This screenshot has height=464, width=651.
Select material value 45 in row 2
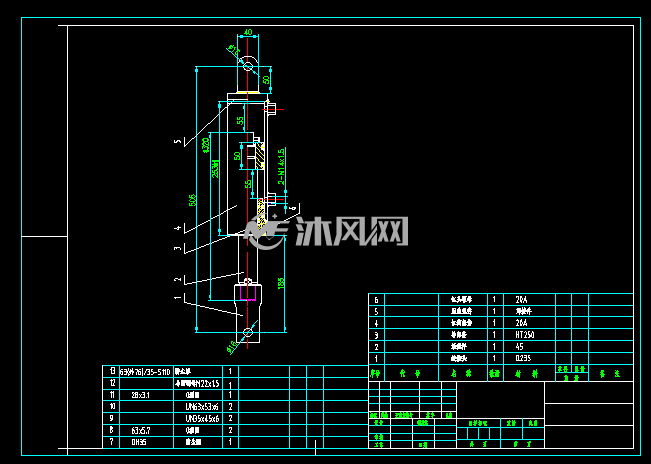pyautogui.click(x=519, y=347)
